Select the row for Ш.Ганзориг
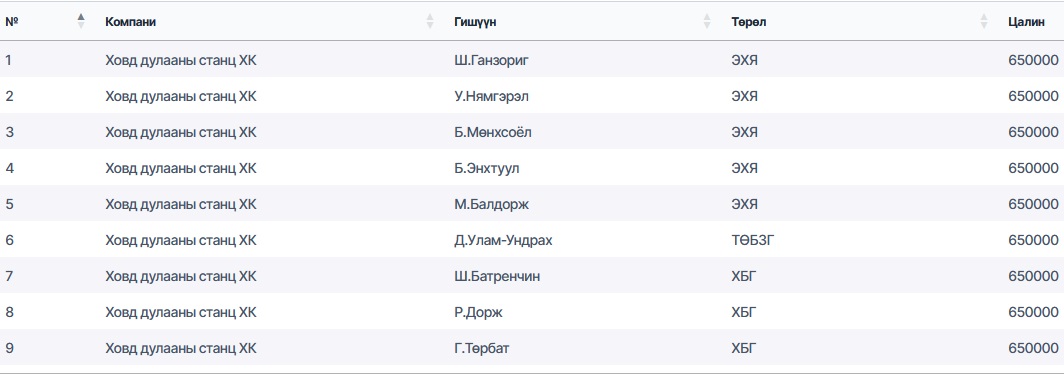This screenshot has height=374, width=1064. point(532,60)
